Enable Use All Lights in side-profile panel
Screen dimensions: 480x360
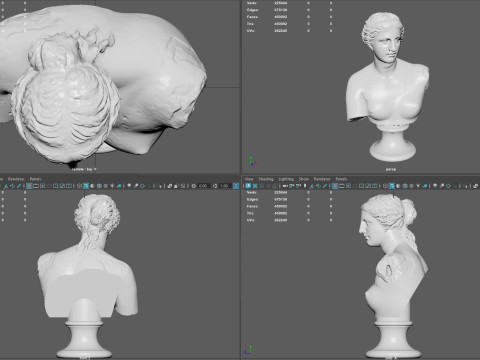[418, 186]
